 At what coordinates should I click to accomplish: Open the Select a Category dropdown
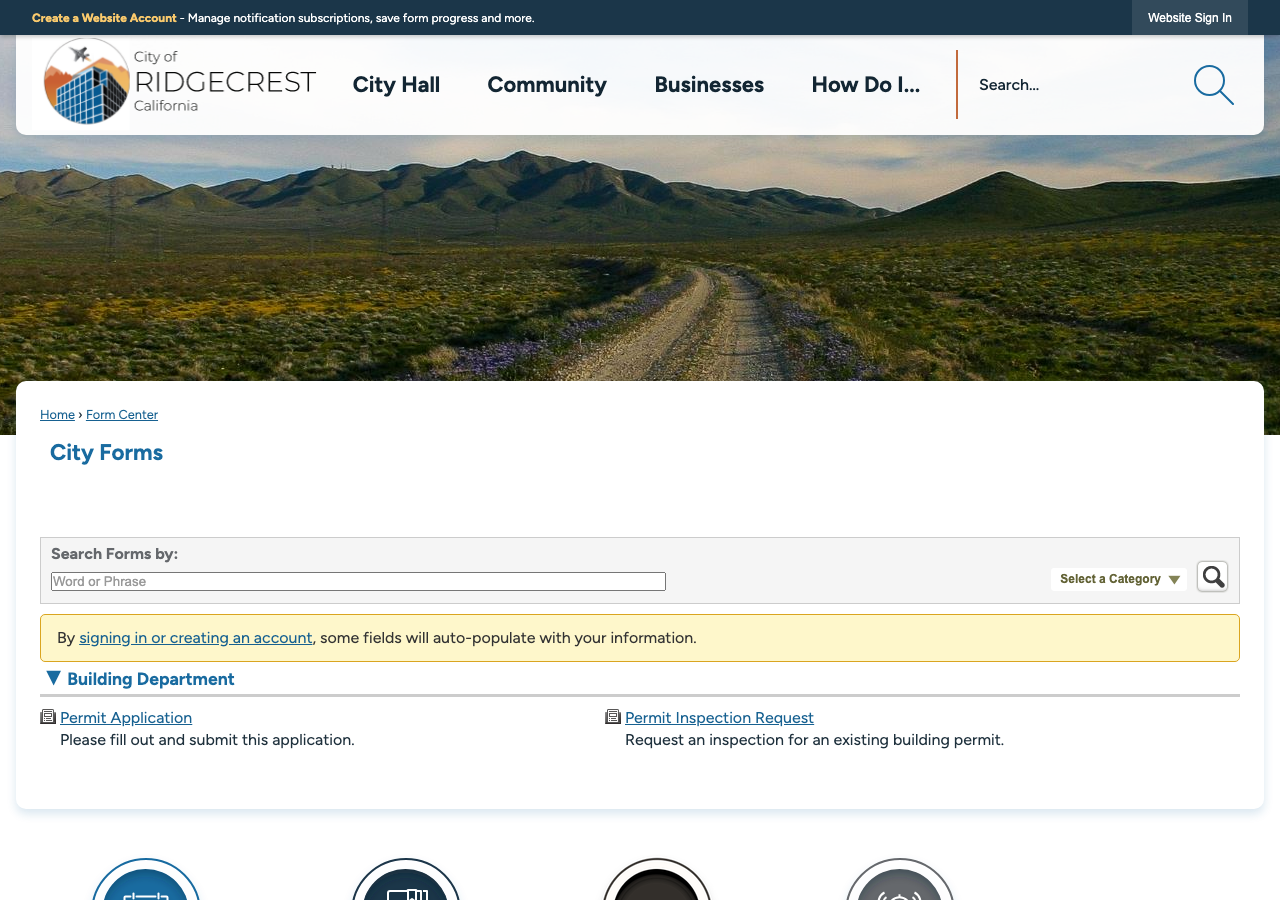click(1119, 579)
